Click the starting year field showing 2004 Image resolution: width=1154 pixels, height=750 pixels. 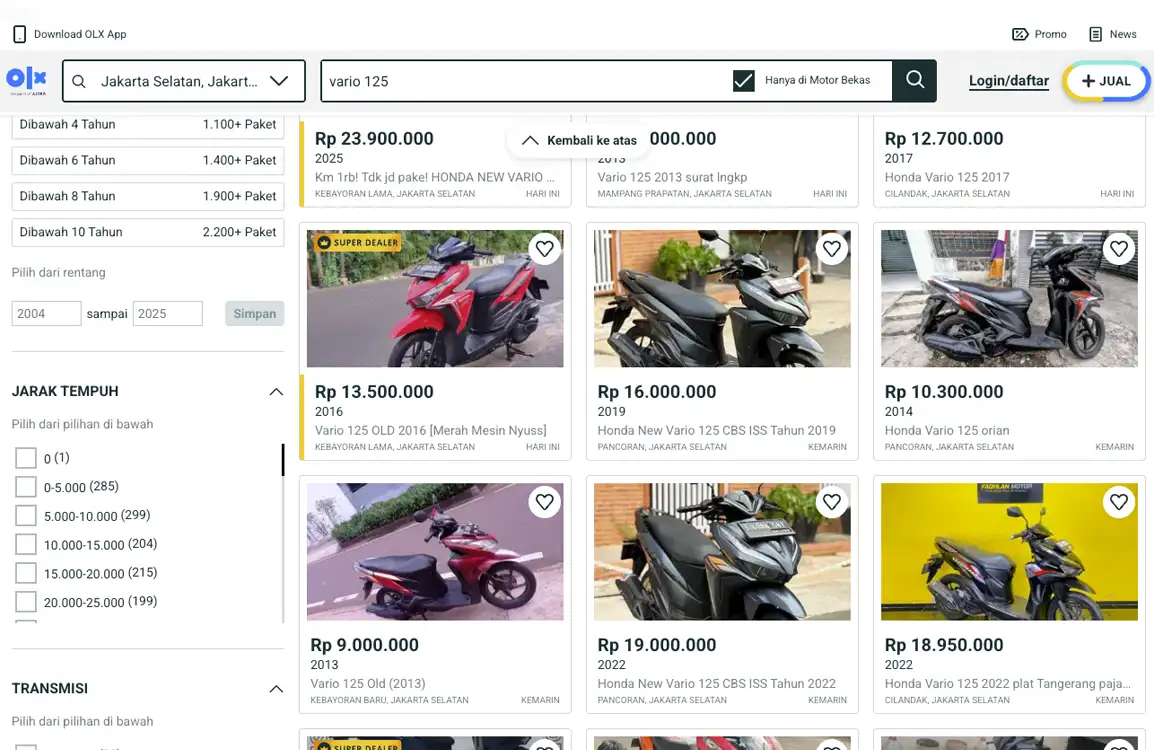[46, 314]
